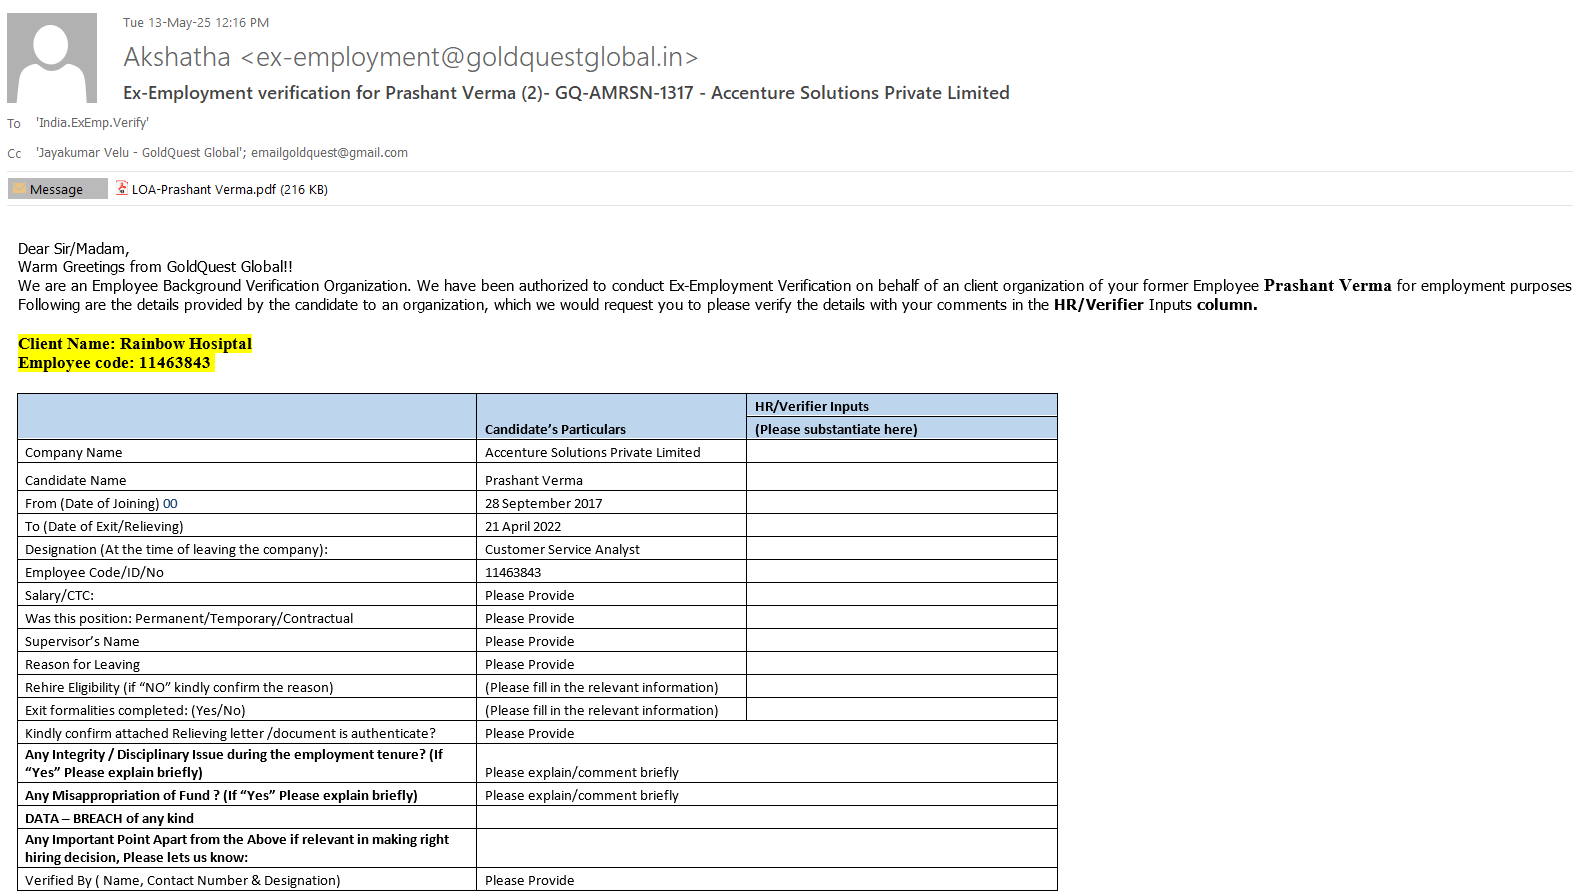The image size is (1573, 891).
Task: Click 'Please Provide' in the Verified By row
Action: 529,880
